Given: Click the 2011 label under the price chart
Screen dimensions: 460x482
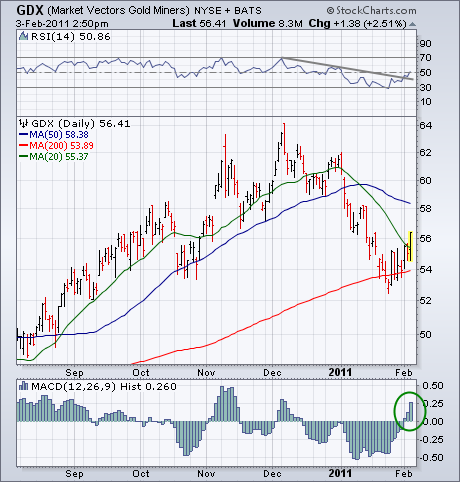Looking at the screenshot, I should [x=340, y=372].
